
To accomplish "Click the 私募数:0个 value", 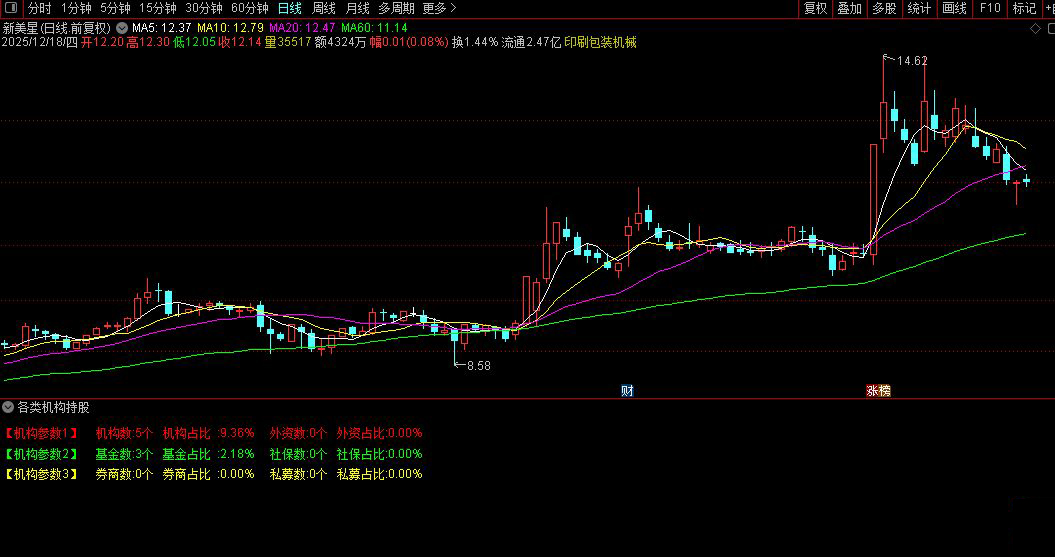I will 298,474.
